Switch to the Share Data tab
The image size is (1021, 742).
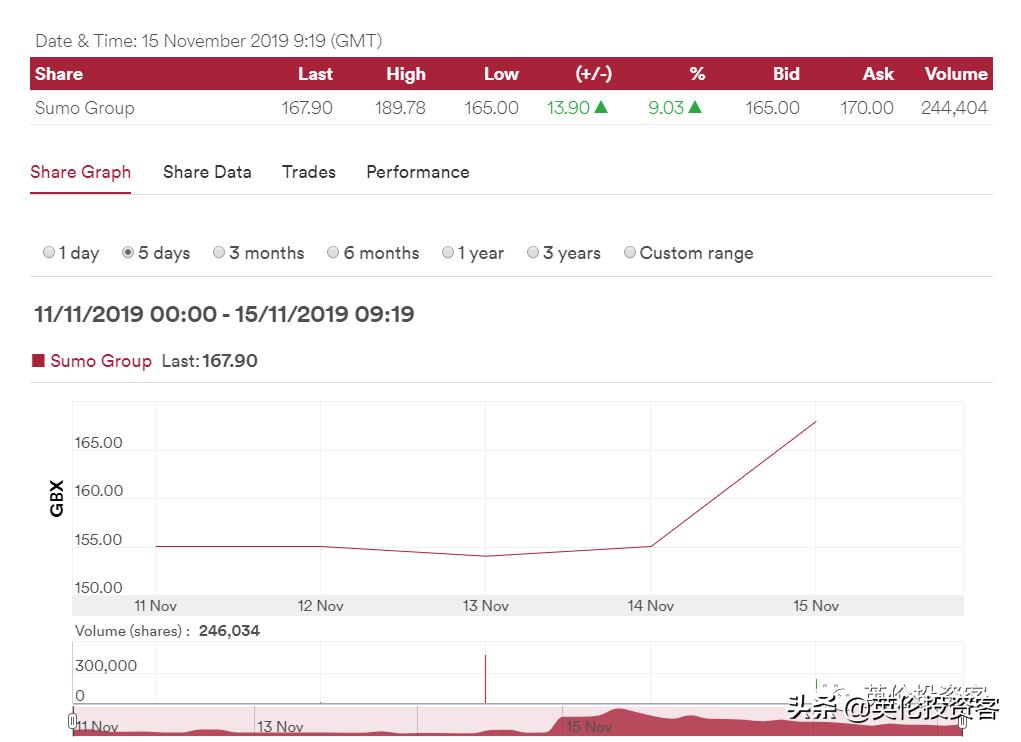click(x=207, y=172)
